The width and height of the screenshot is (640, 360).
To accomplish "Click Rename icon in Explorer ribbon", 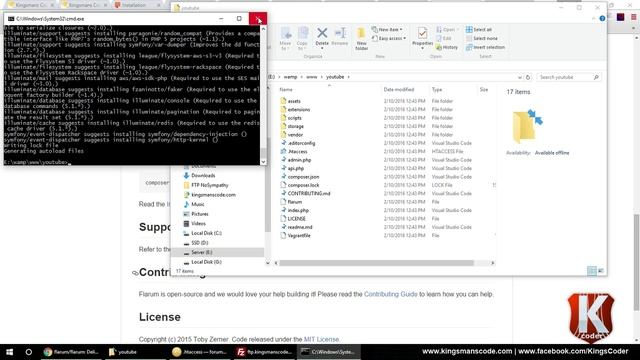I will [340, 37].
